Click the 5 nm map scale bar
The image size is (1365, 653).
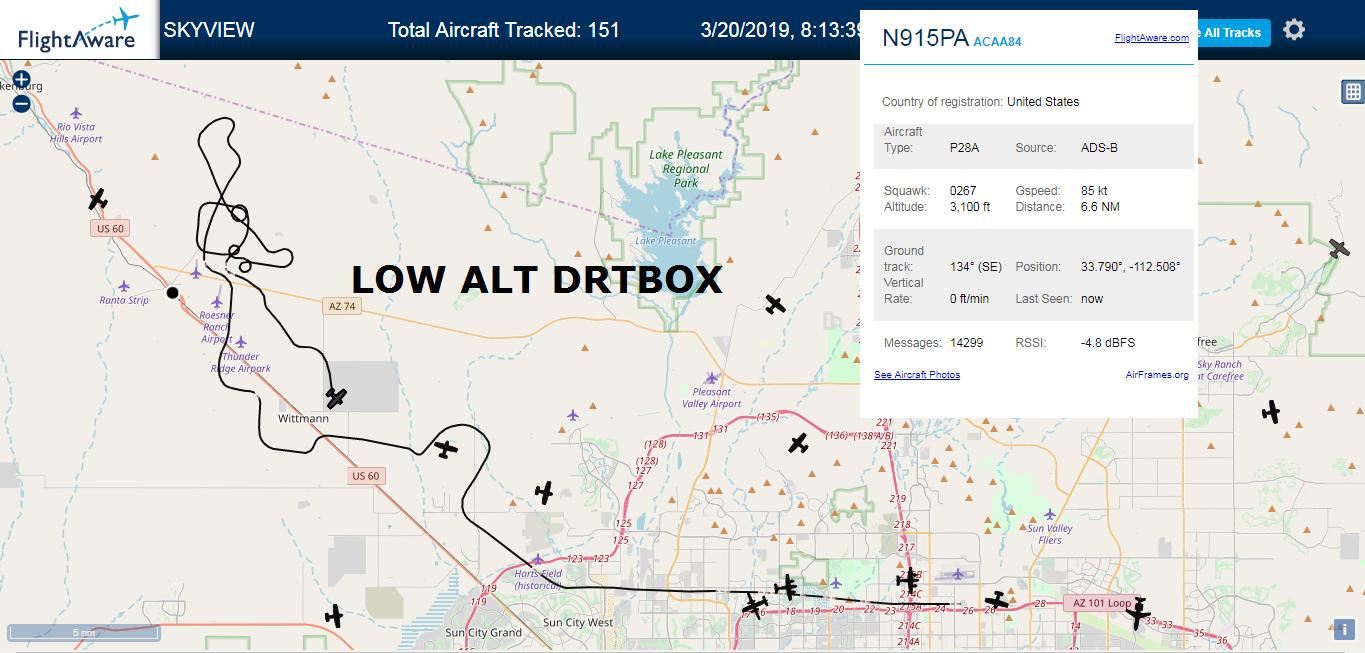[x=83, y=633]
